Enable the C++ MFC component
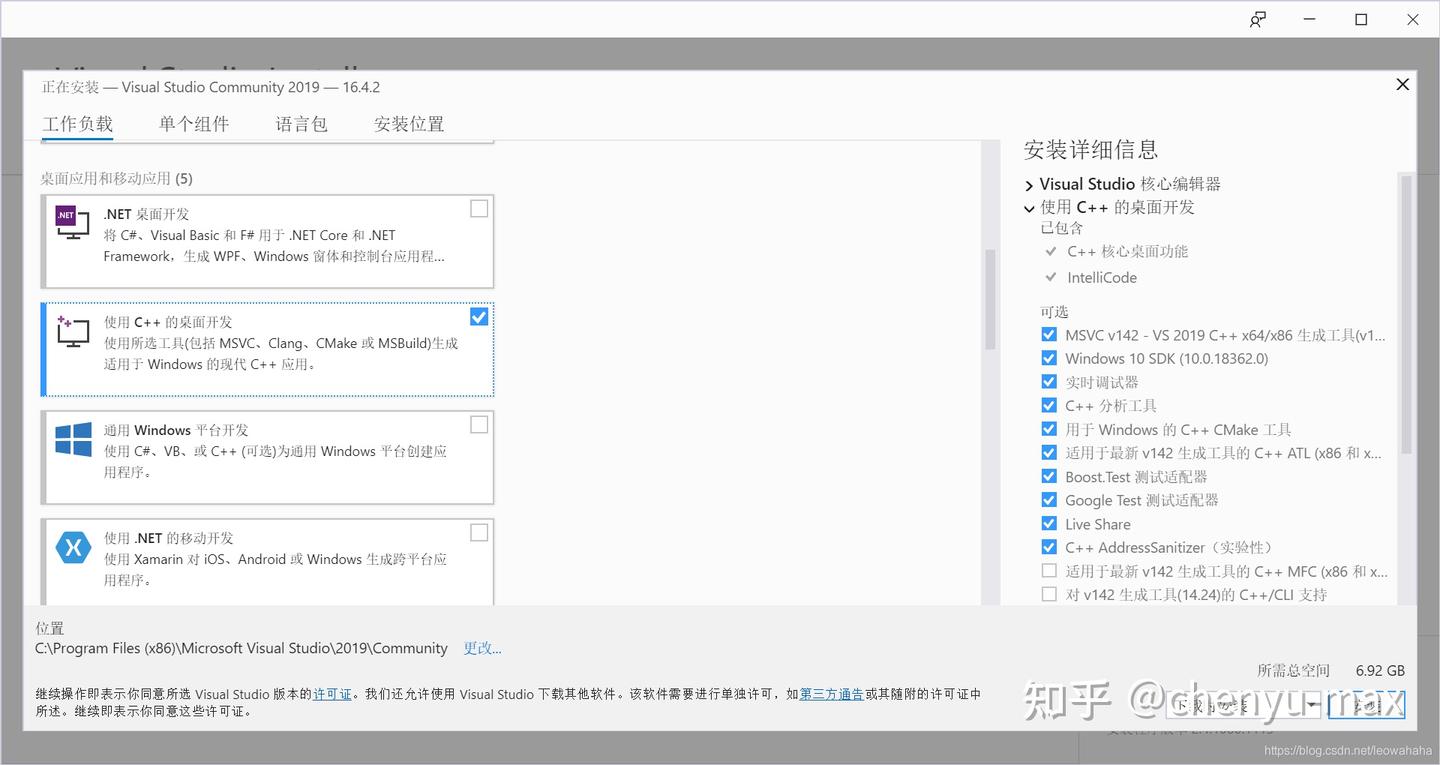 (1049, 571)
